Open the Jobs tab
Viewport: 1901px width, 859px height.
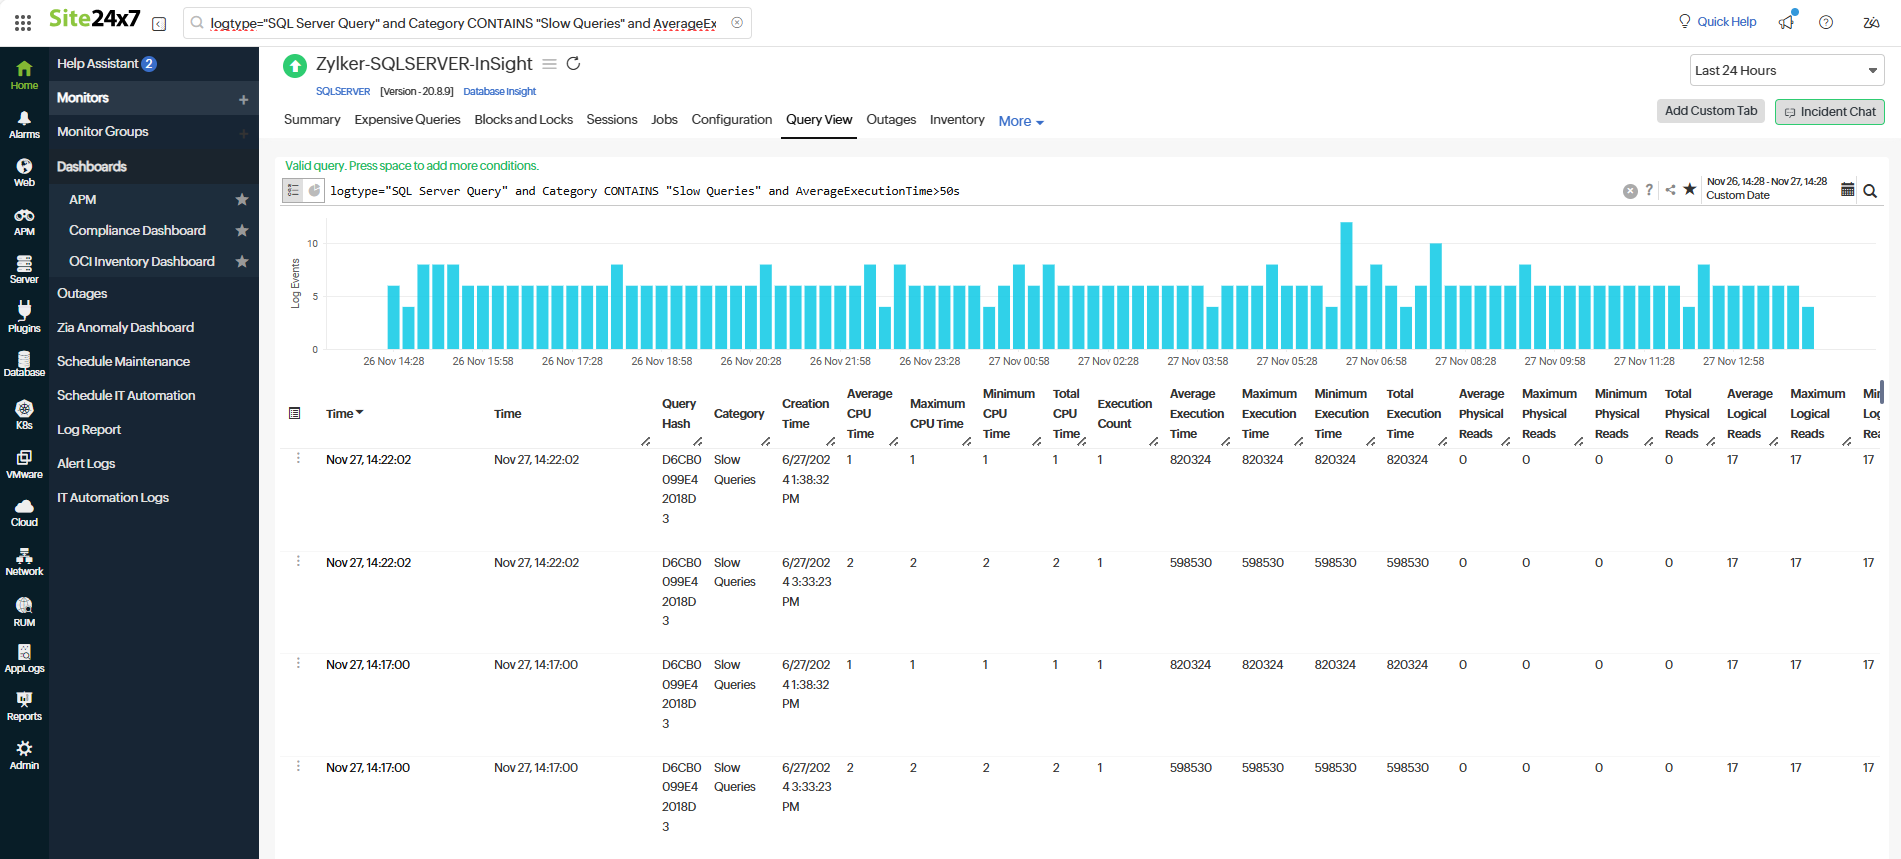click(x=664, y=119)
